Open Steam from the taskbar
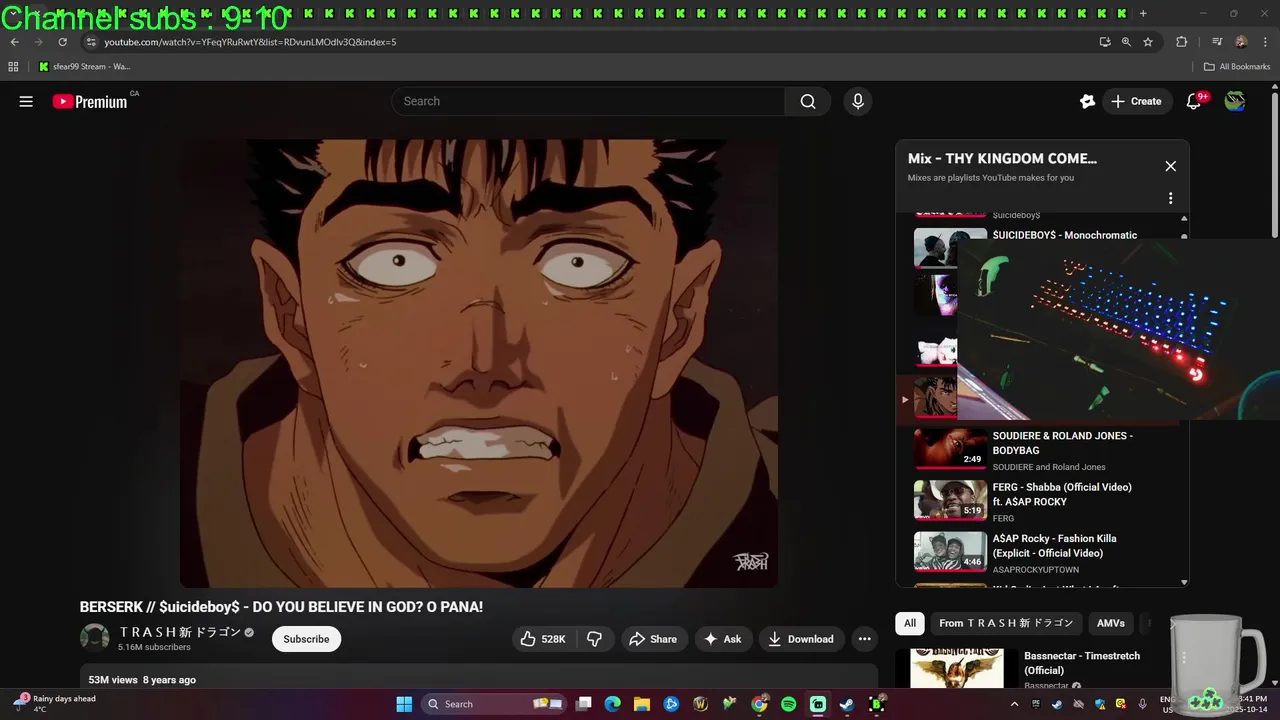 point(846,704)
